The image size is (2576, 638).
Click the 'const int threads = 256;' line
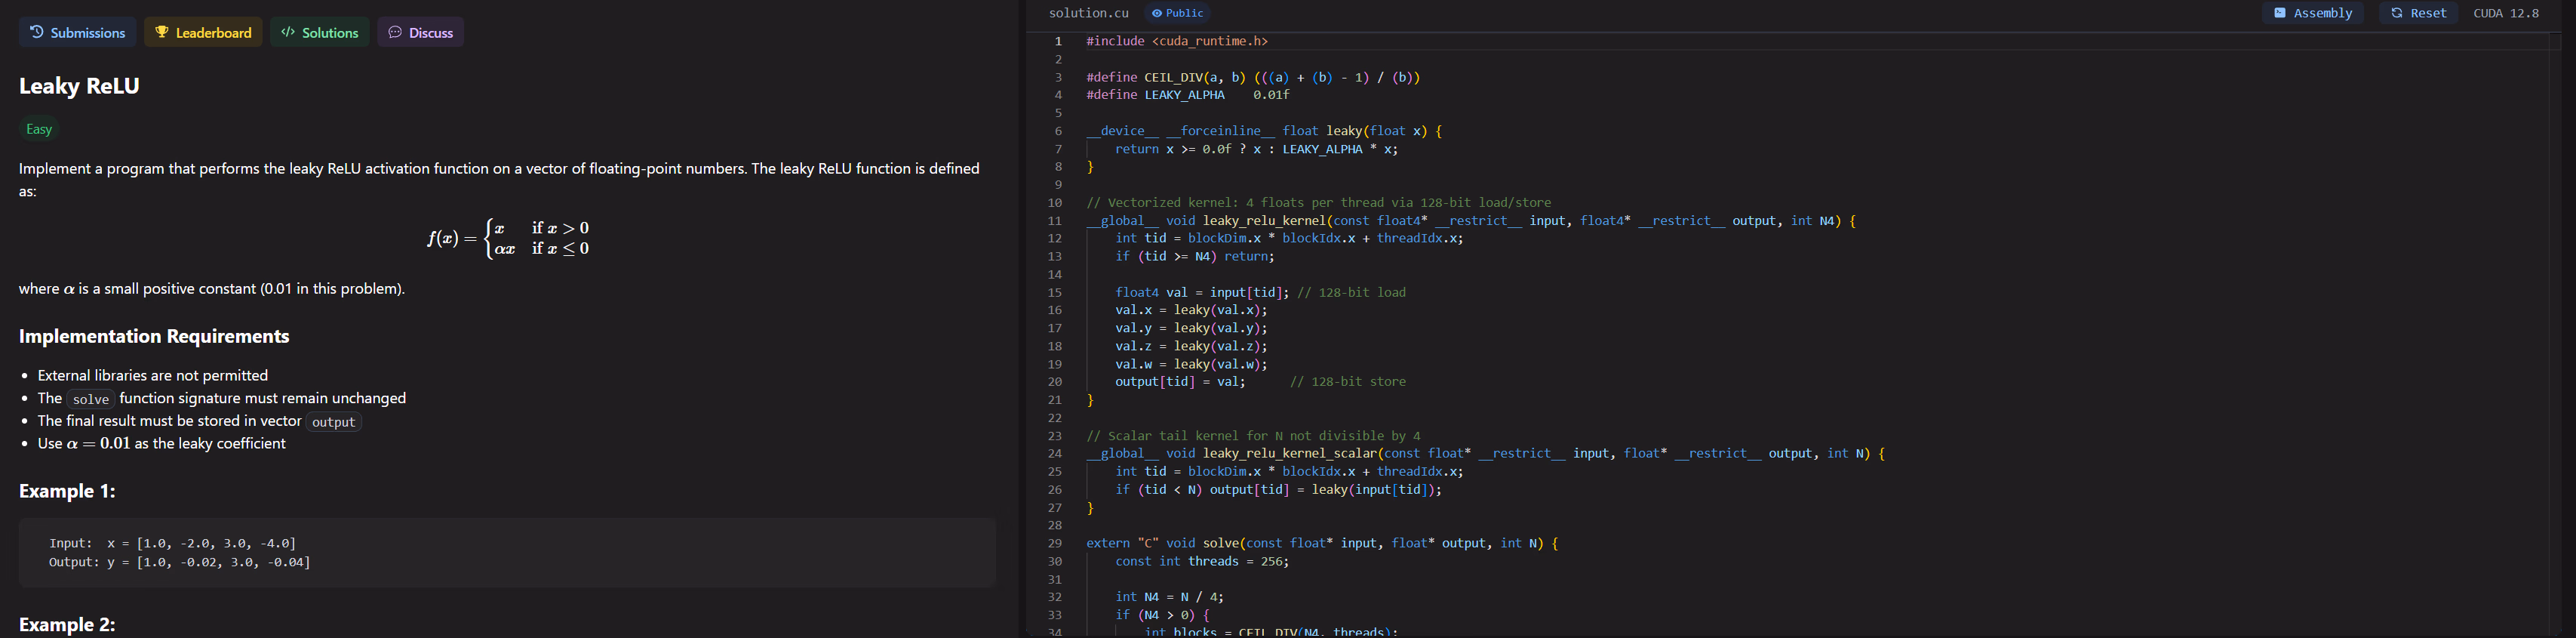1202,561
